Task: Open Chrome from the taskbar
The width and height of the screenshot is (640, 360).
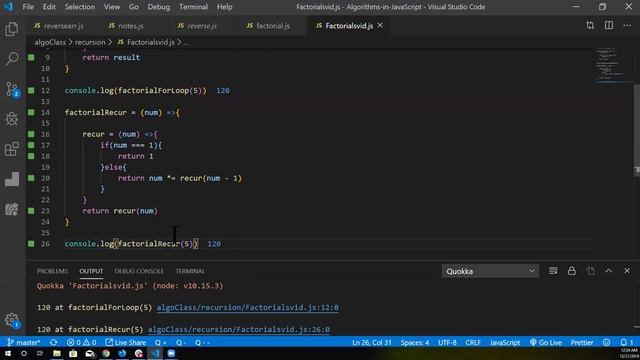Action: coord(106,353)
